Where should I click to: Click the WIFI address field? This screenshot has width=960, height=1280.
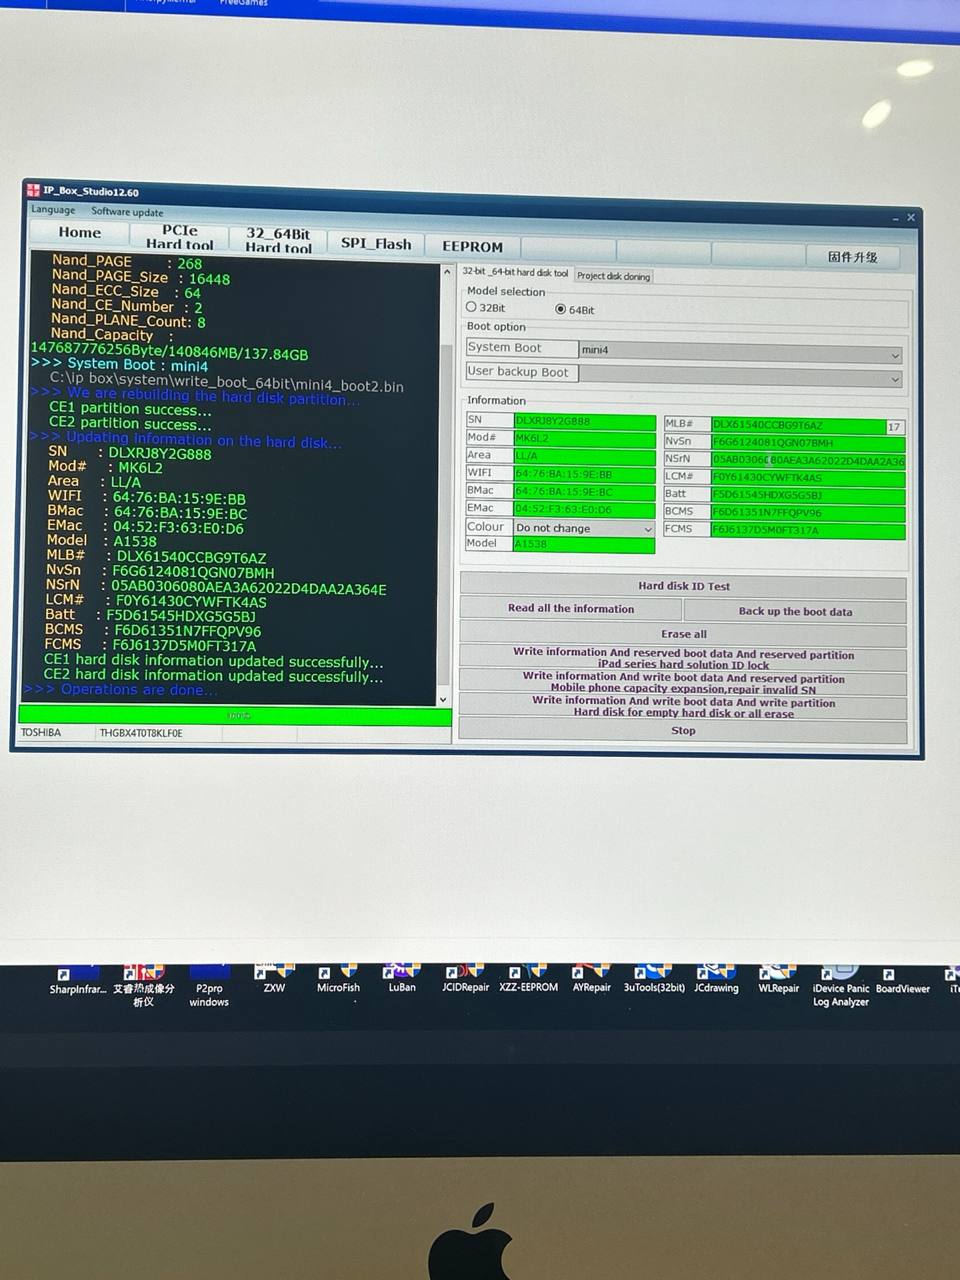click(584, 474)
